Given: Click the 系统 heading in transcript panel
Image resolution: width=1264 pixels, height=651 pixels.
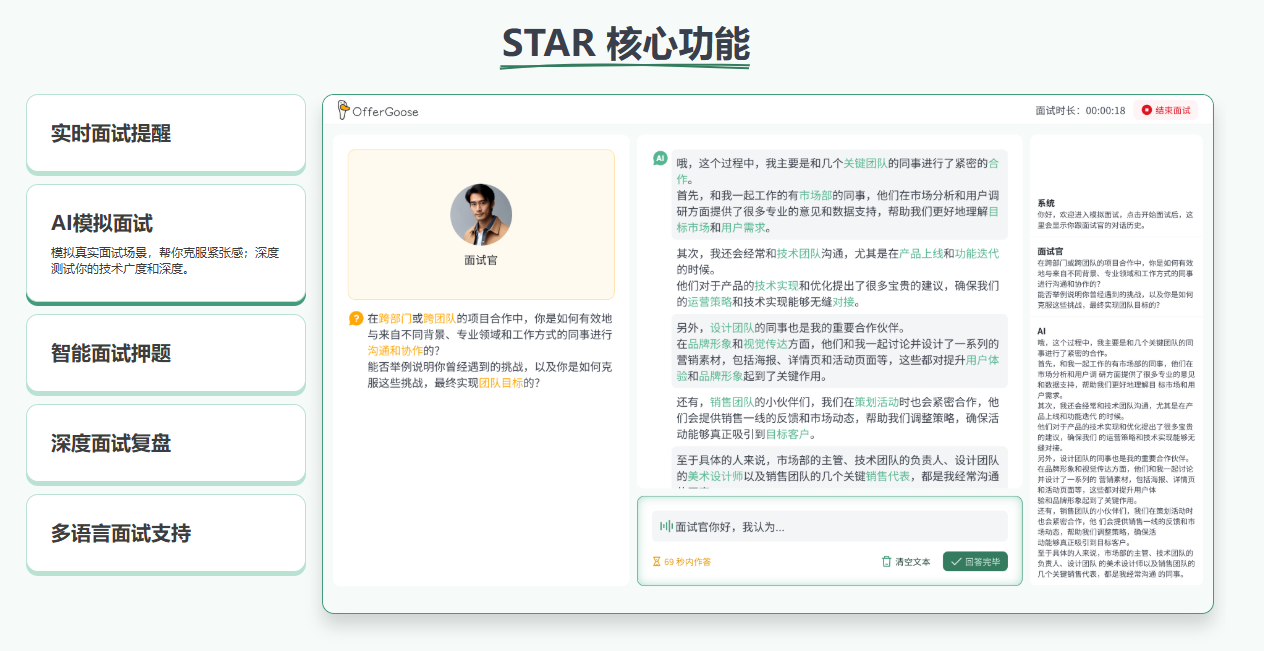Looking at the screenshot, I should [x=1046, y=203].
